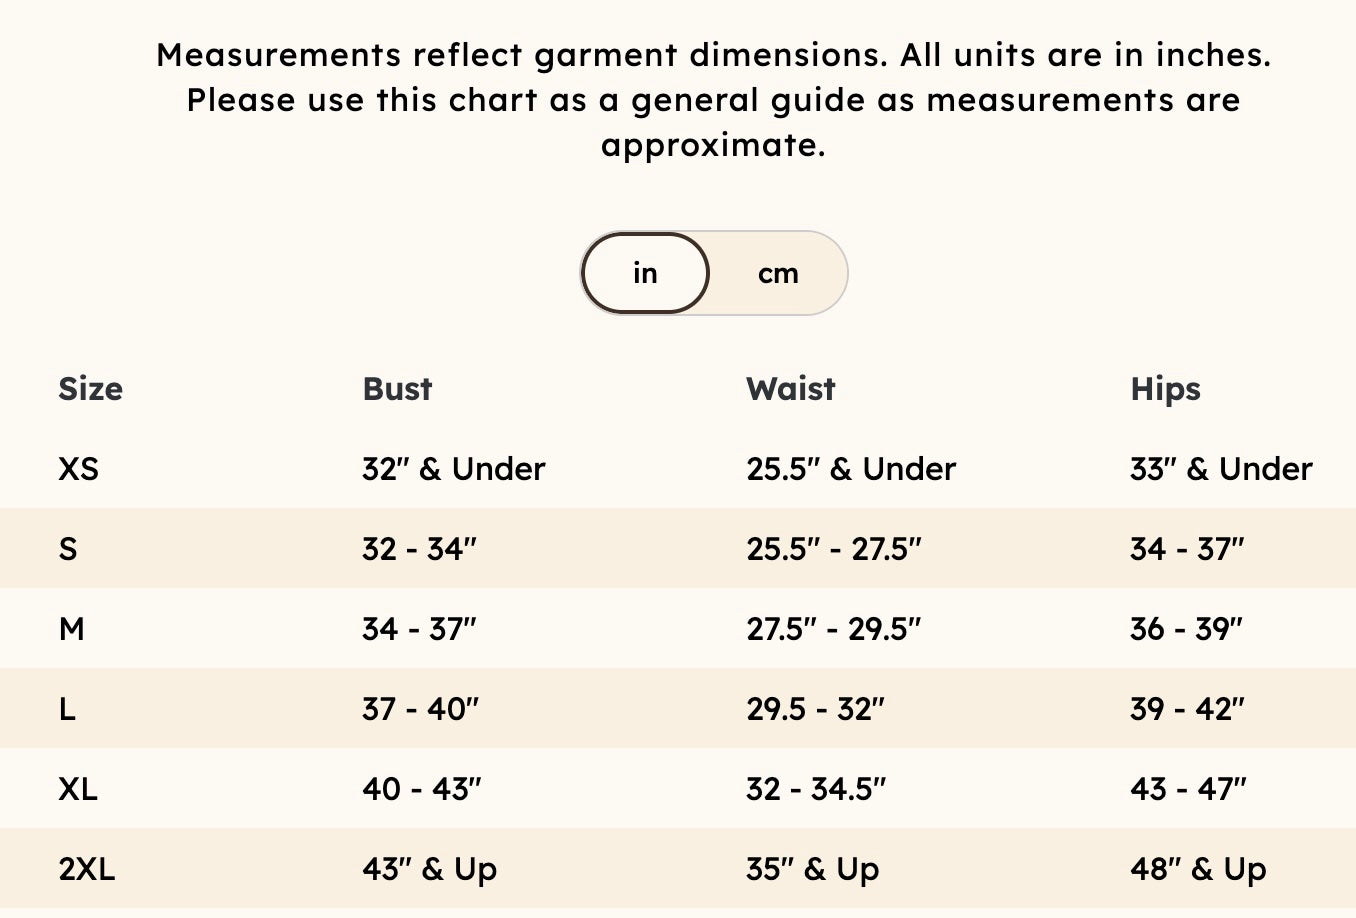Viewport: 1356px width, 918px height.
Task: Click the Bust column header
Action: tap(397, 389)
